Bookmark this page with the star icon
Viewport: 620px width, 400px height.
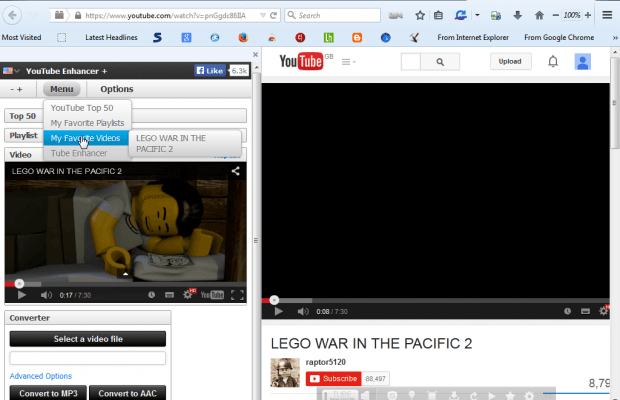click(420, 15)
